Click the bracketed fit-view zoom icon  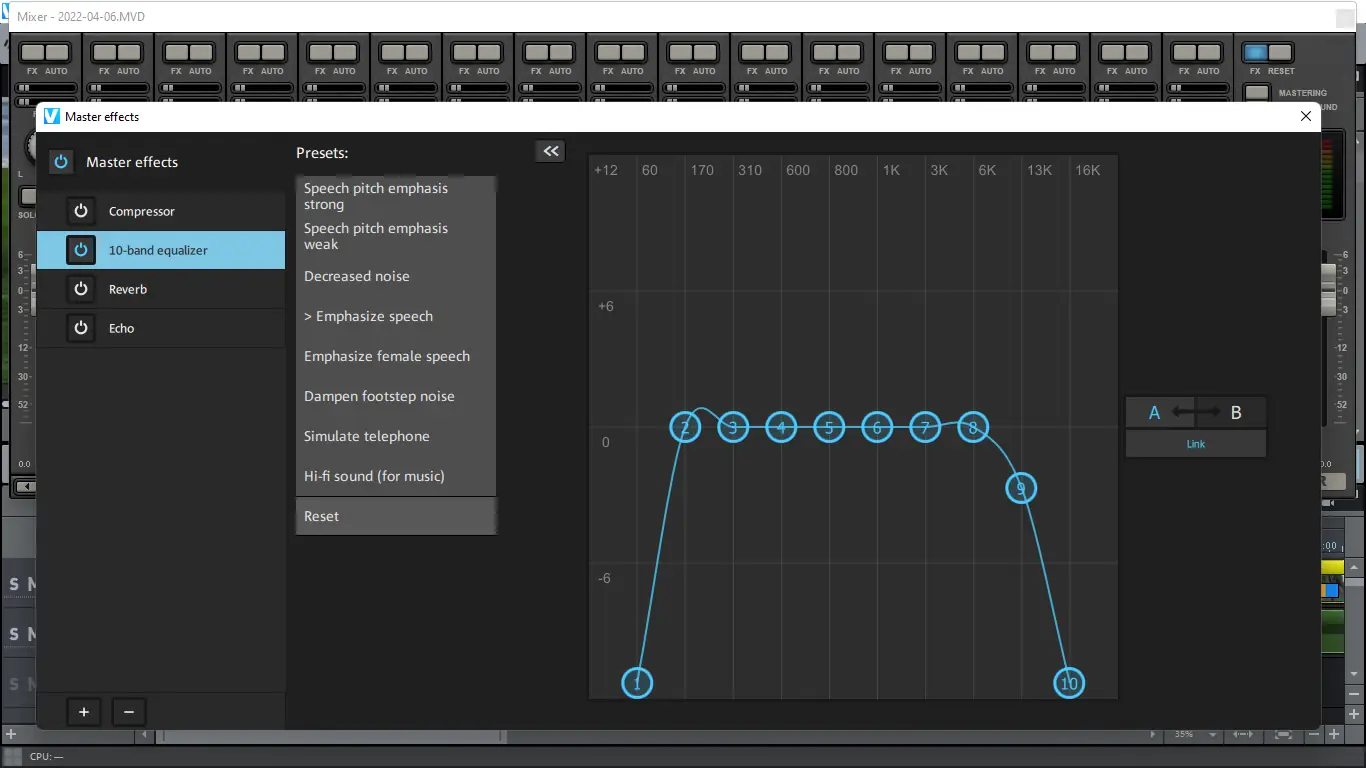pyautogui.click(x=1283, y=735)
